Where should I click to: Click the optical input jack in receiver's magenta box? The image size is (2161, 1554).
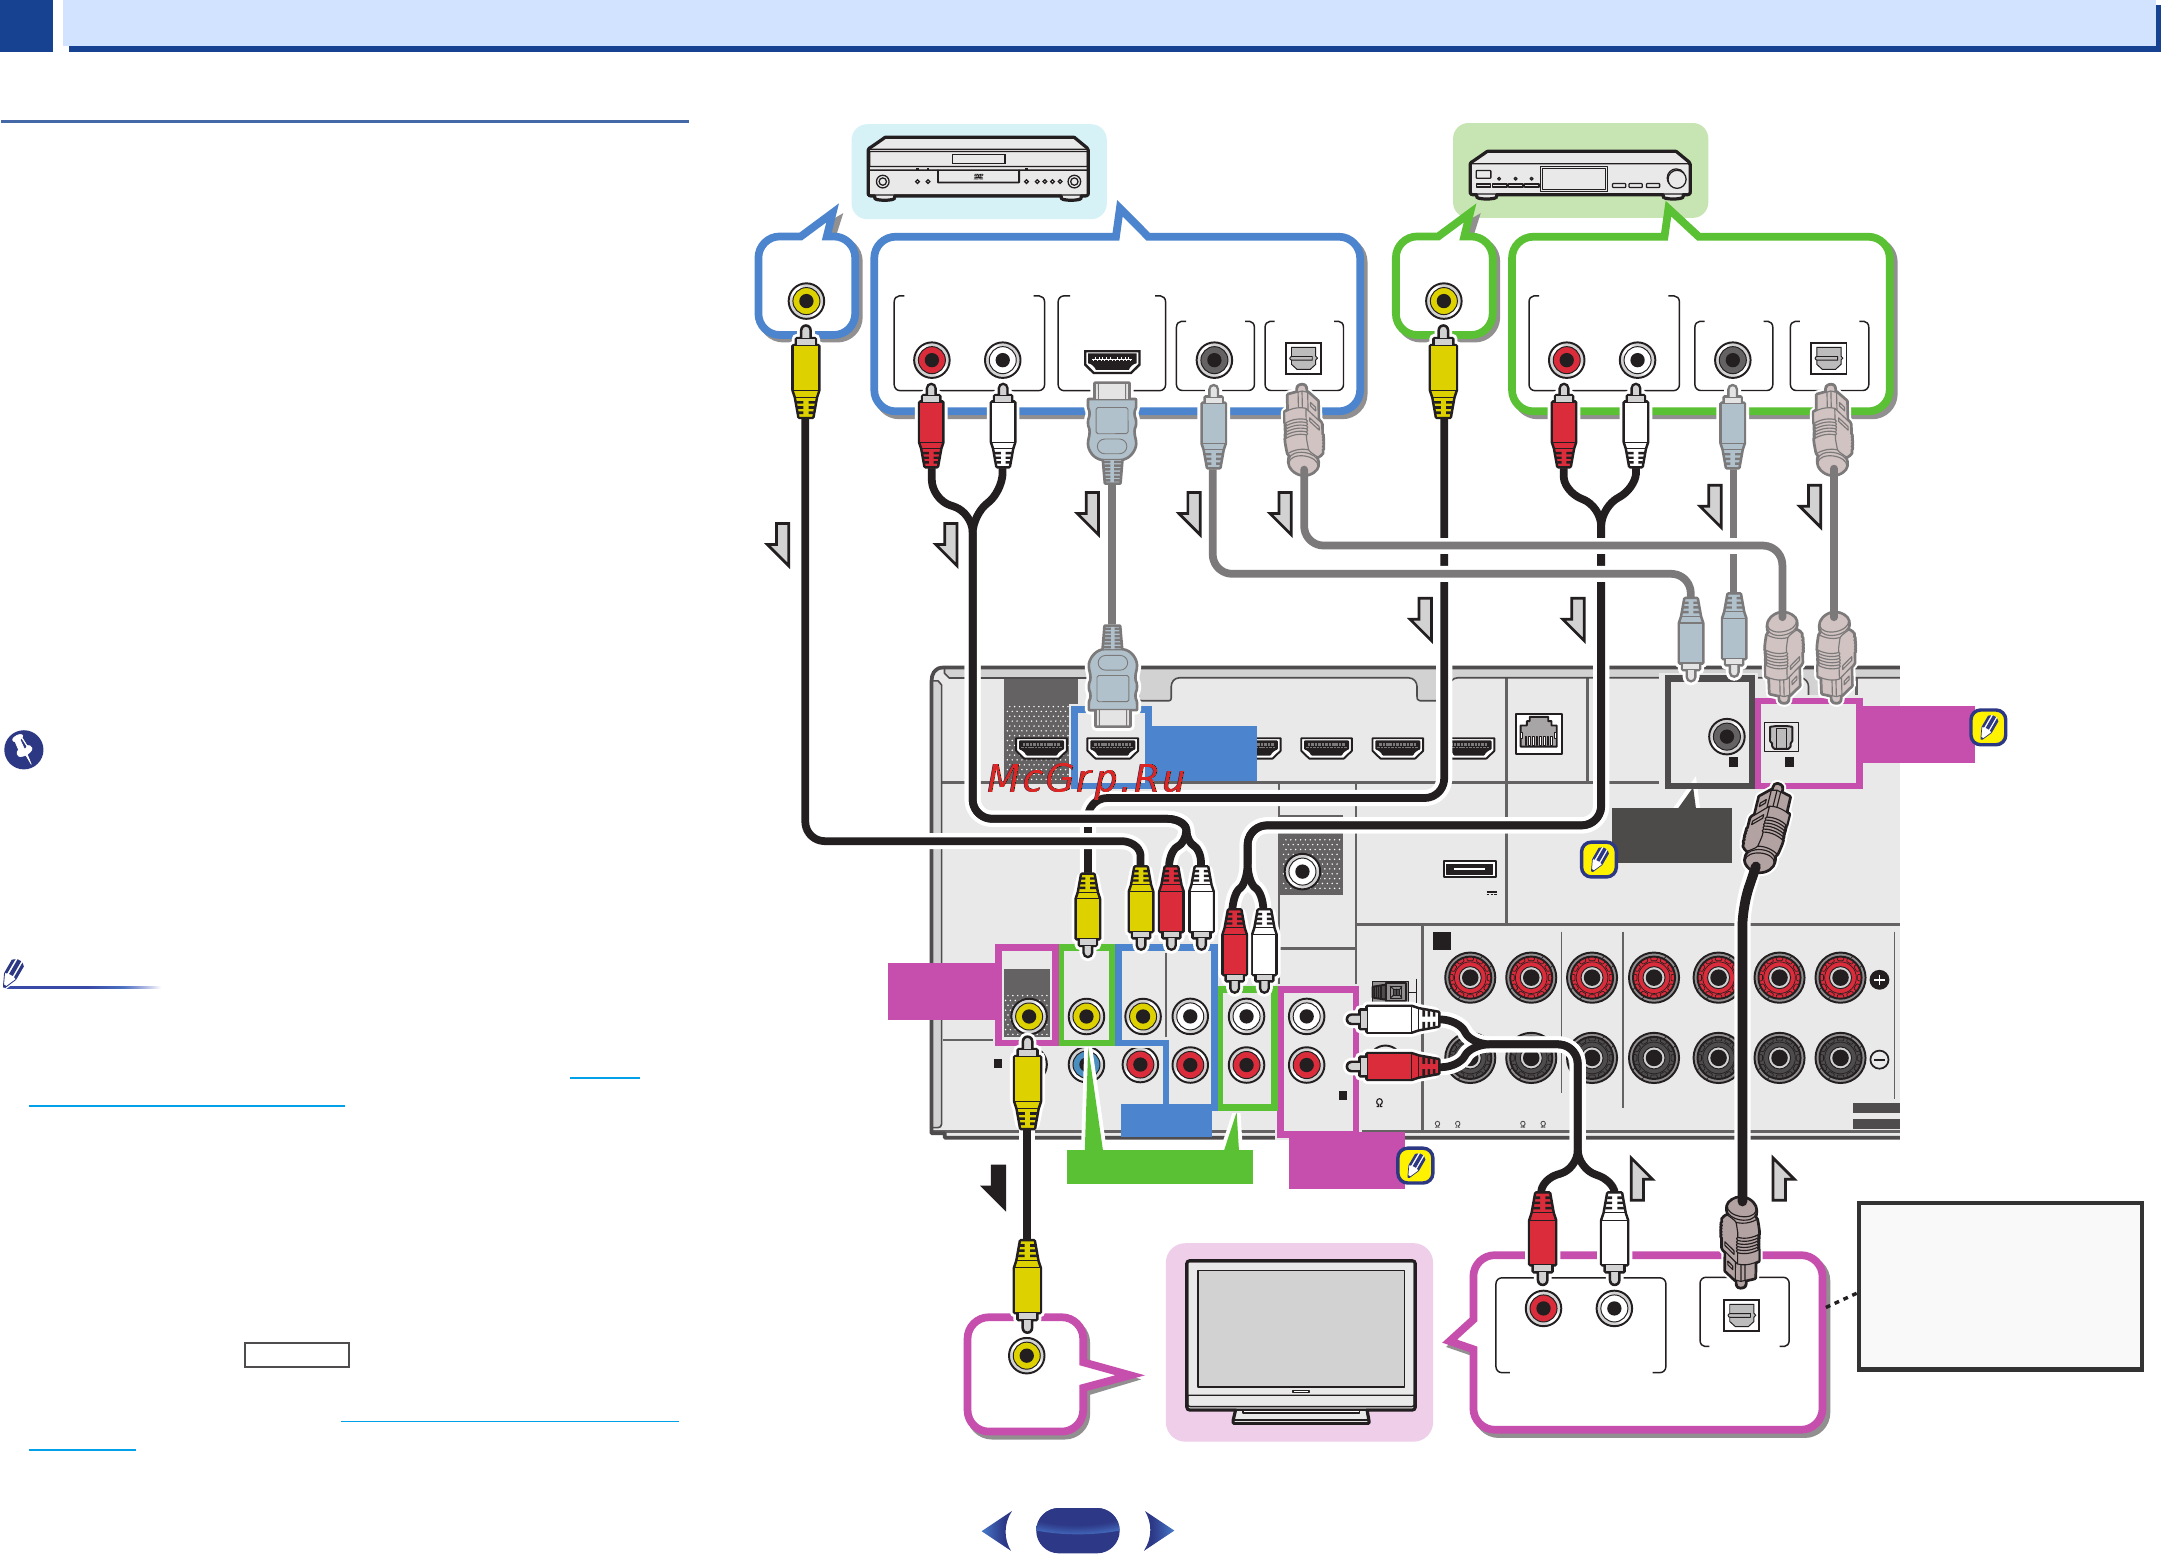click(x=1782, y=737)
